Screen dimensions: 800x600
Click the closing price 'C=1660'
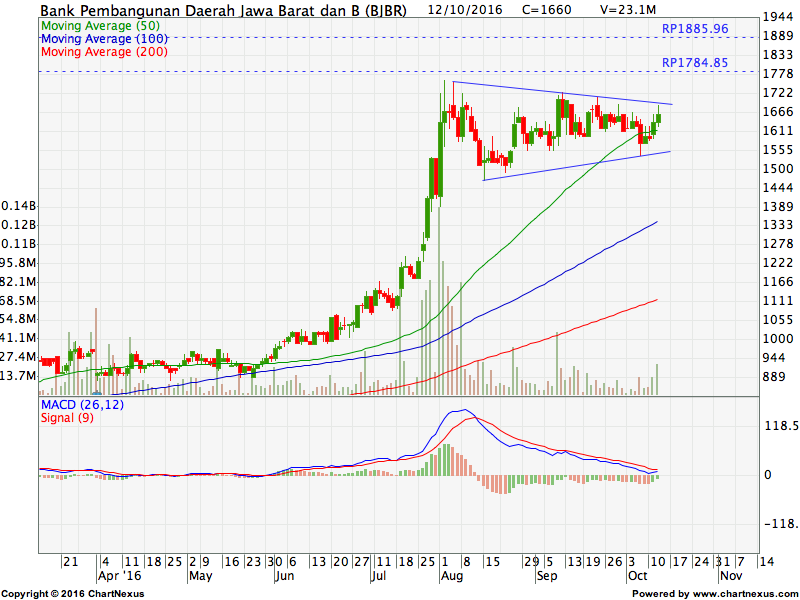547,10
